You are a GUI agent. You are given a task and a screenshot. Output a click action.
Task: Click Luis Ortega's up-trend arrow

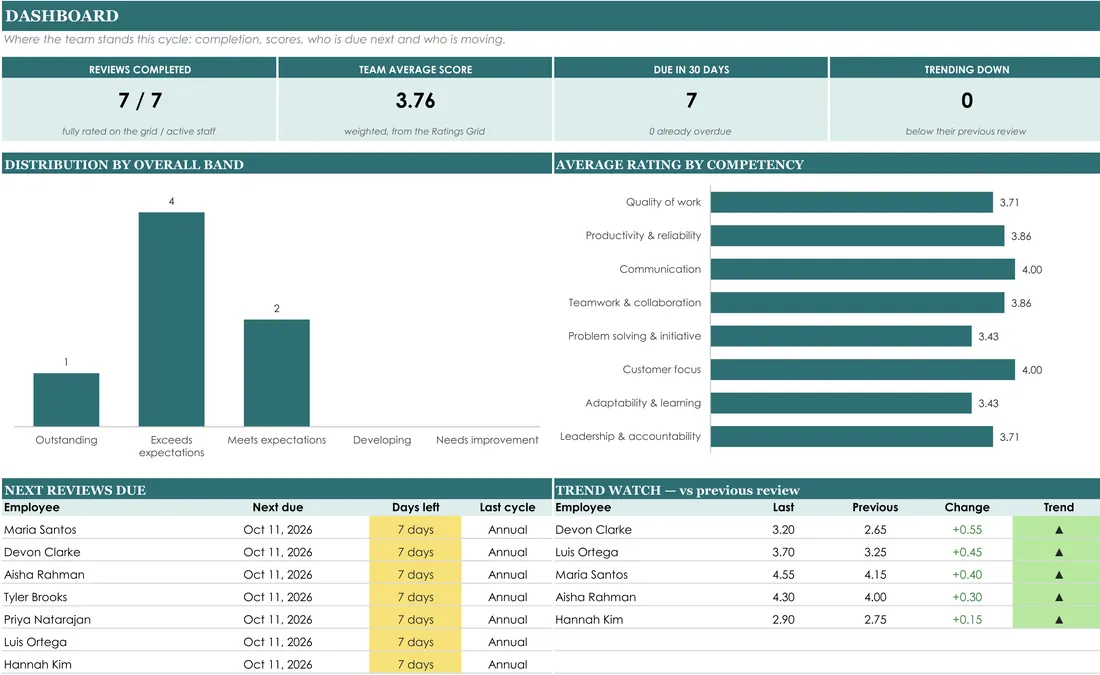tap(1059, 552)
